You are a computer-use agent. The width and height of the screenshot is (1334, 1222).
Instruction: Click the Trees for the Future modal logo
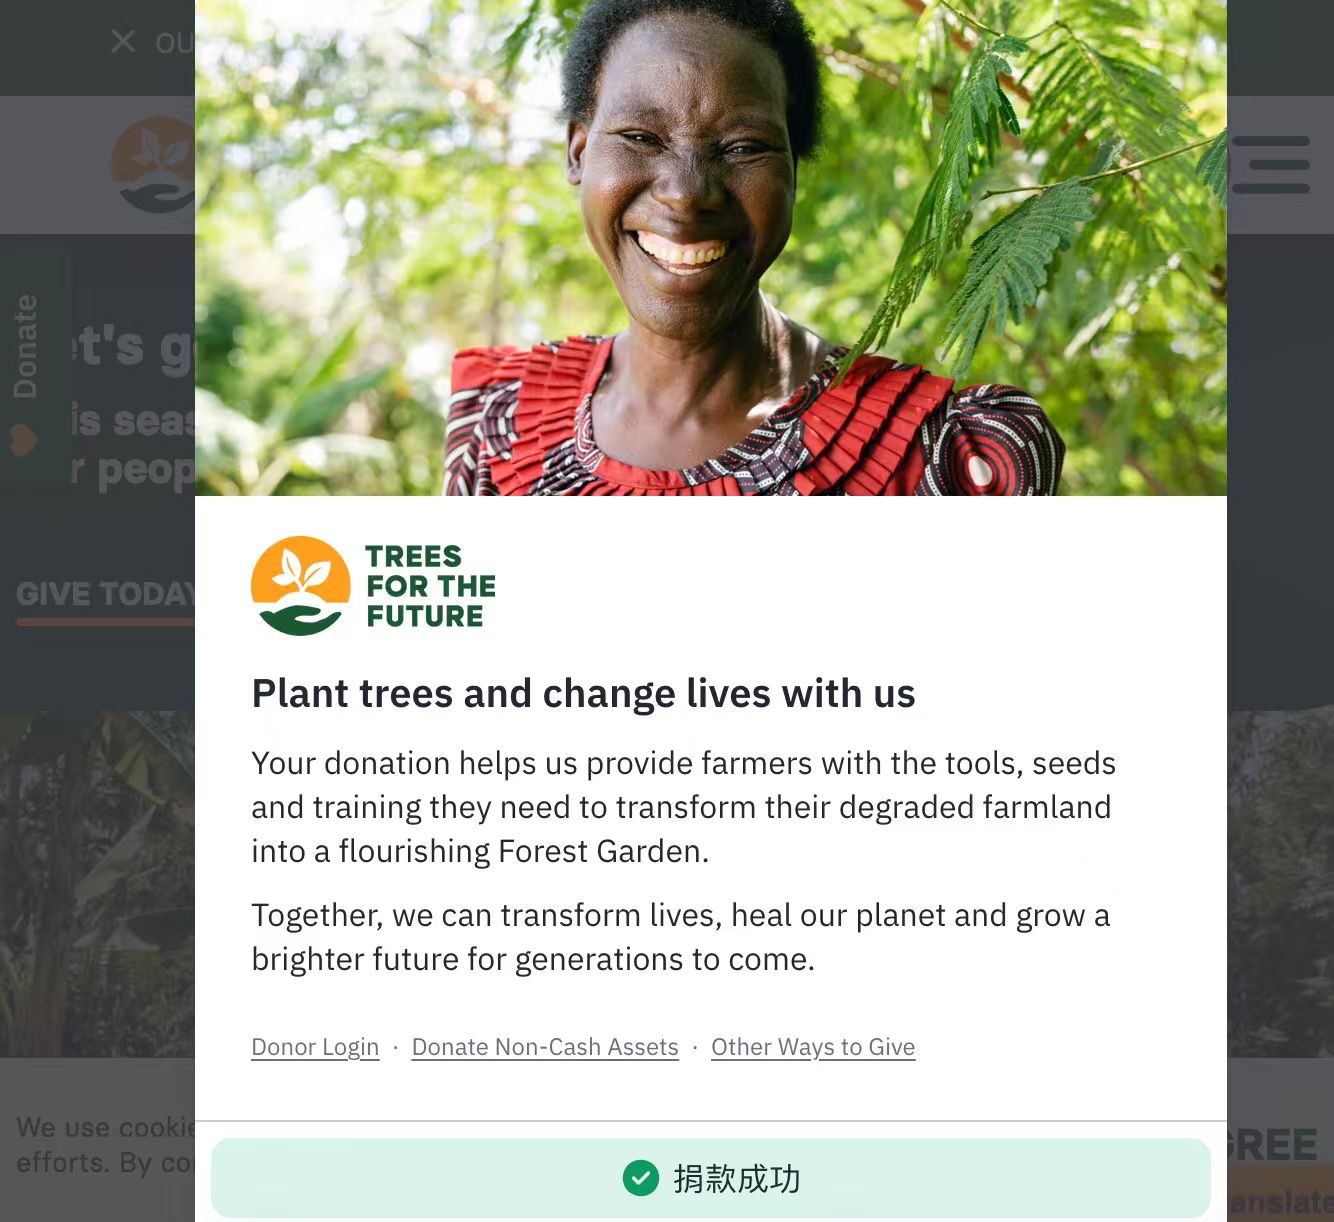[x=373, y=586]
